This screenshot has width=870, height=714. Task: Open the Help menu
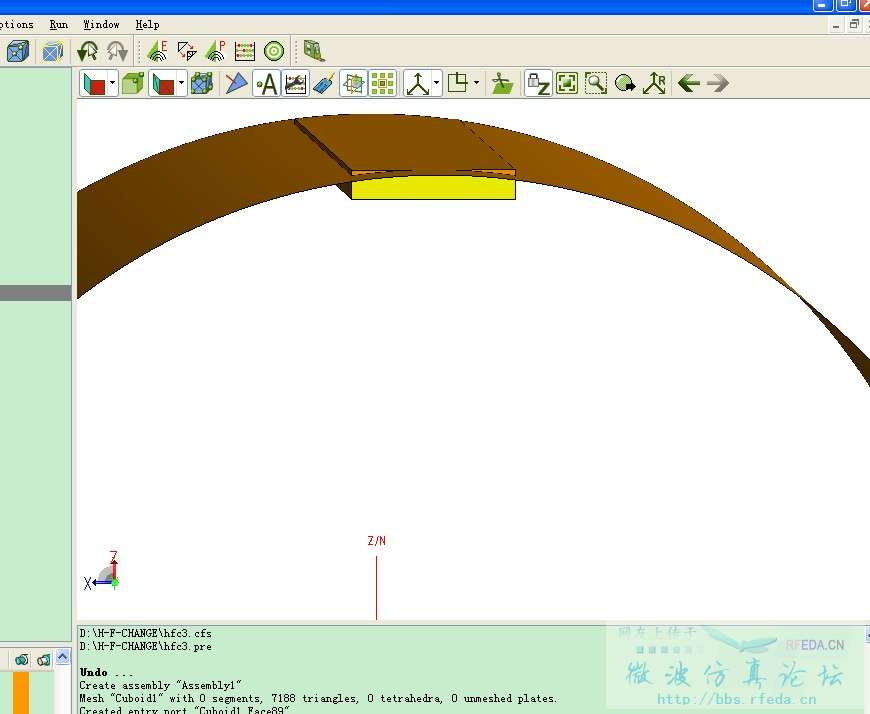pyautogui.click(x=148, y=24)
